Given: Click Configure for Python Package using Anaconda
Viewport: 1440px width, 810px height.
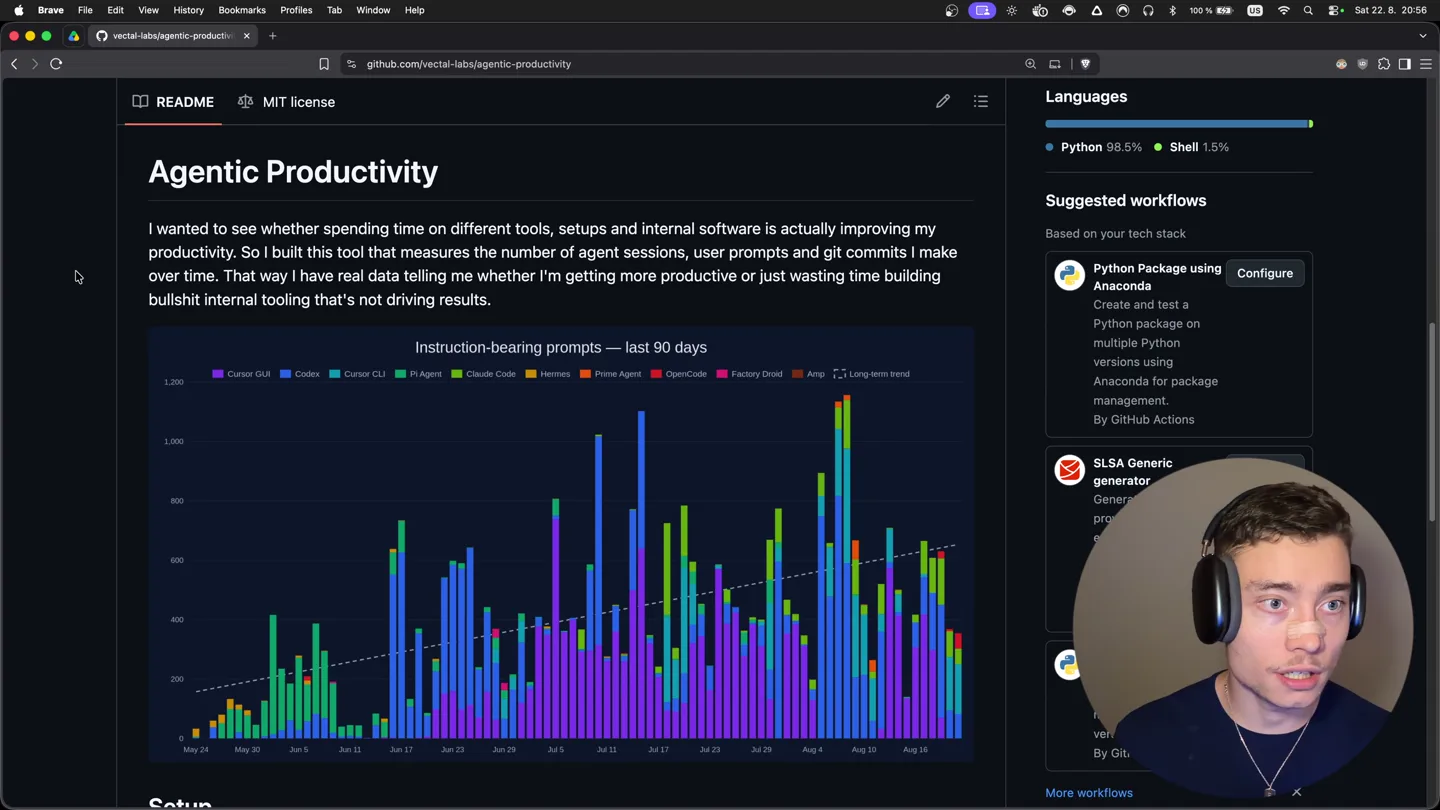Looking at the screenshot, I should click(1265, 273).
